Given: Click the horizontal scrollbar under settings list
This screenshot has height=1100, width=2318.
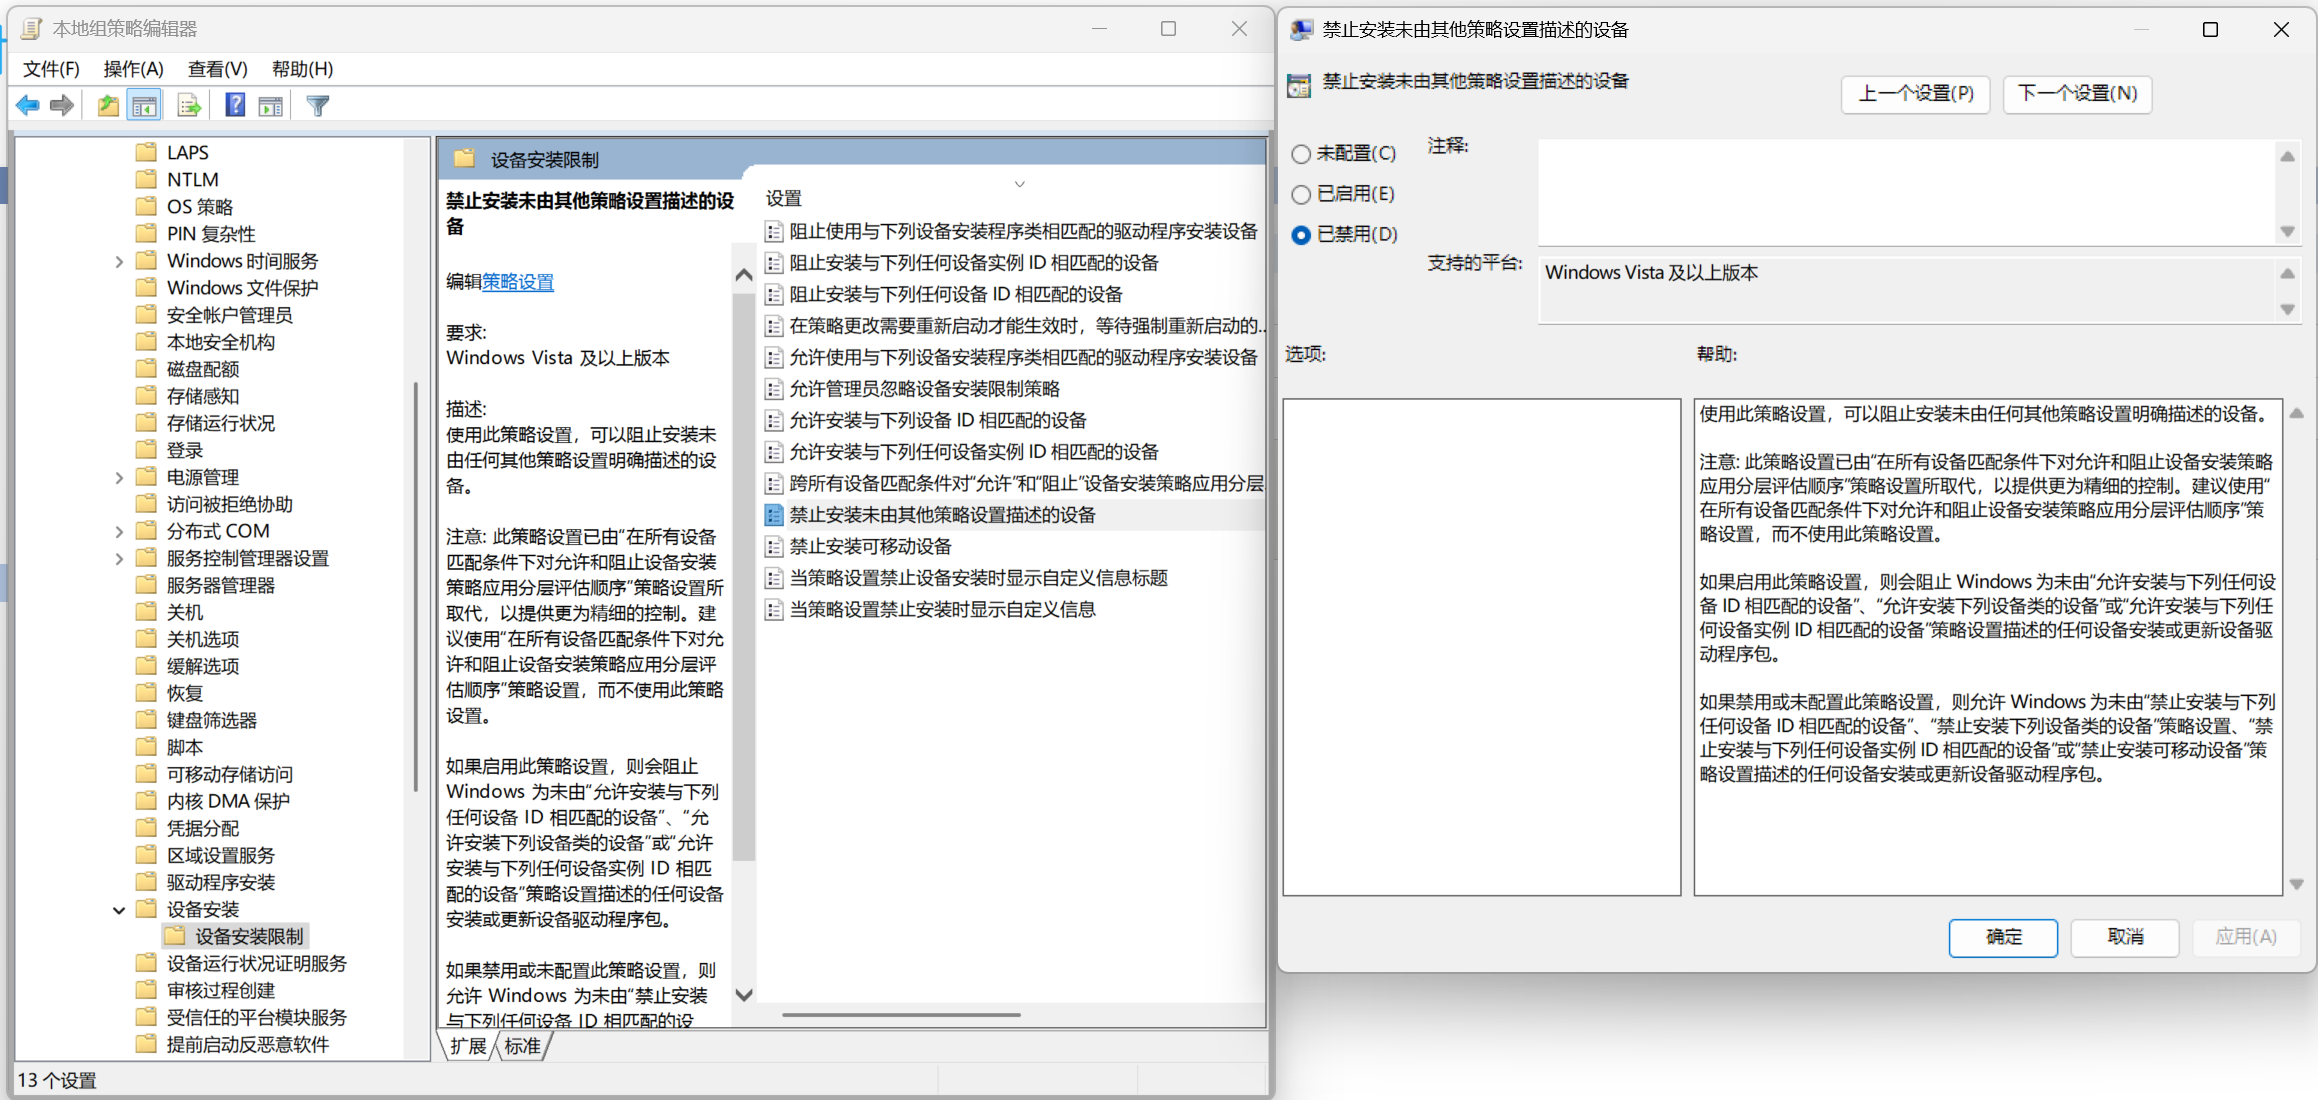Looking at the screenshot, I should [900, 1015].
